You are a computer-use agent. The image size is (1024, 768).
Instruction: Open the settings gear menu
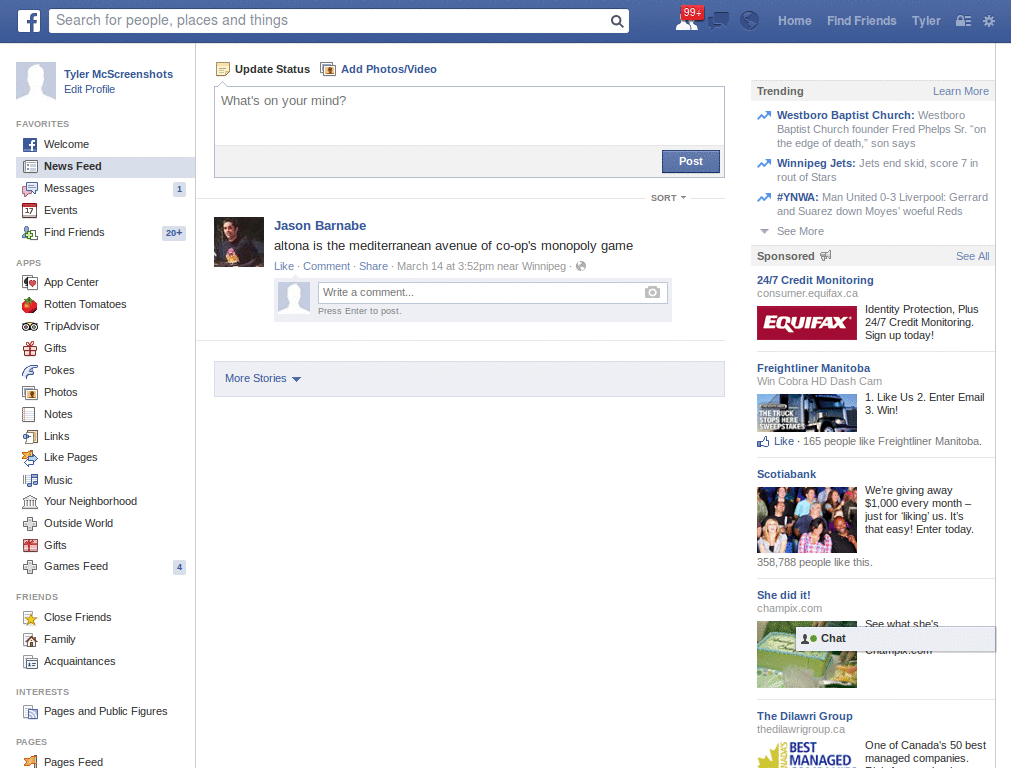coord(989,21)
